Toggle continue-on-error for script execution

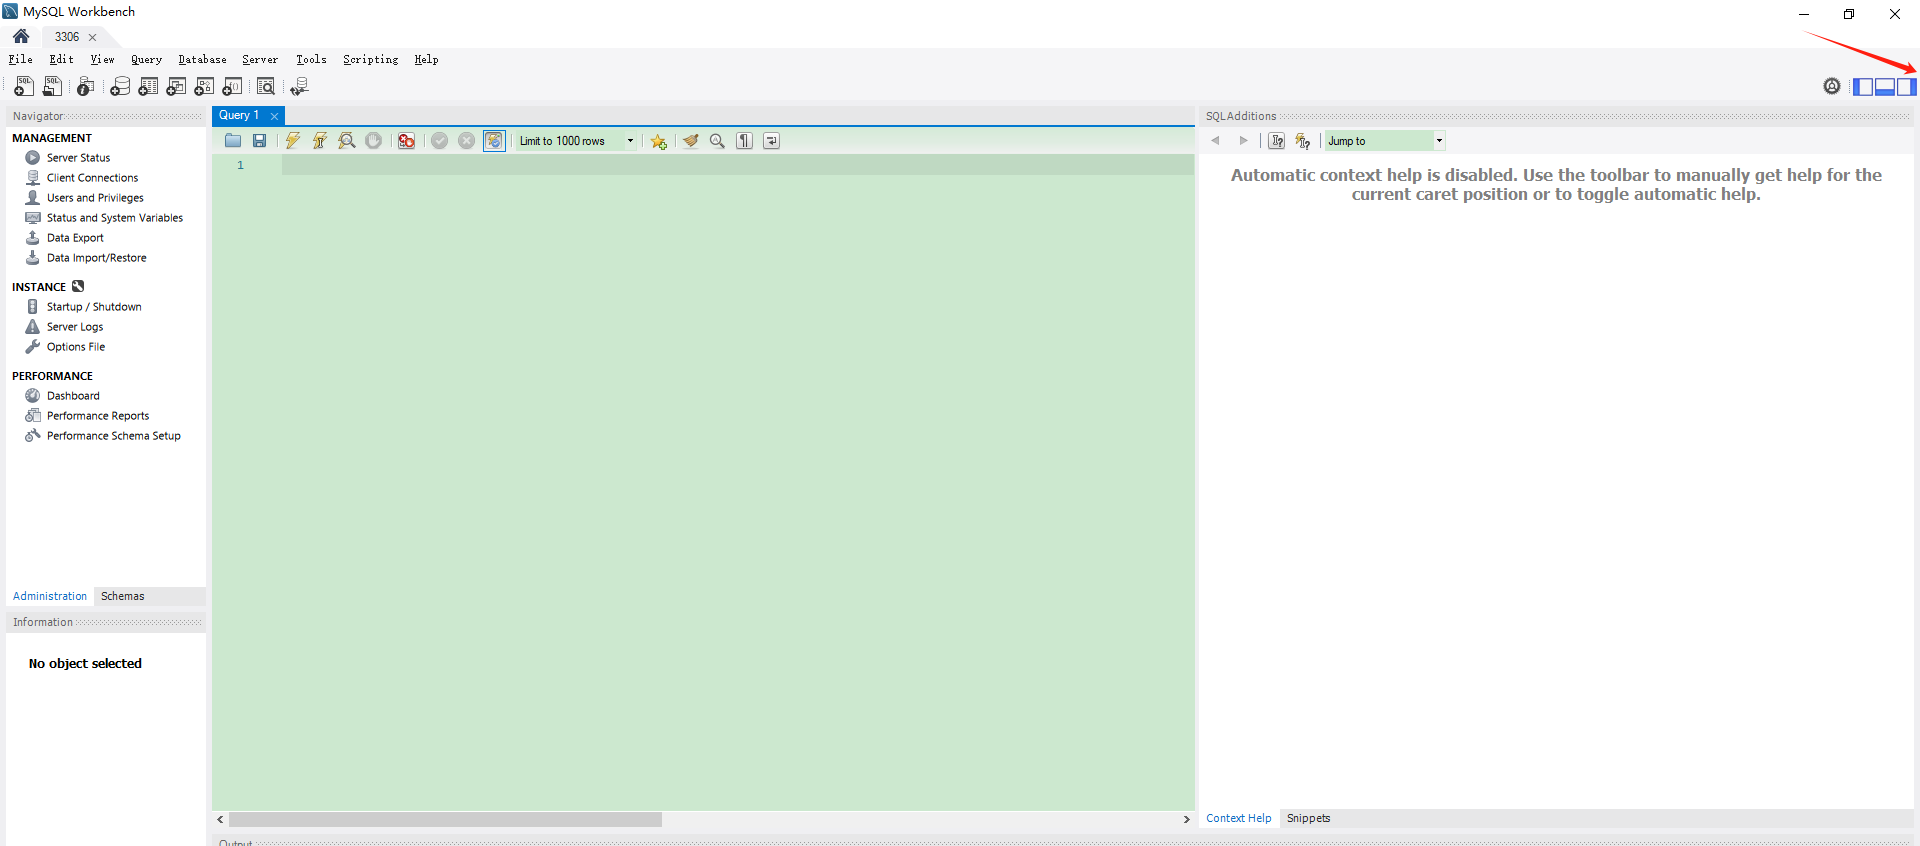[407, 141]
